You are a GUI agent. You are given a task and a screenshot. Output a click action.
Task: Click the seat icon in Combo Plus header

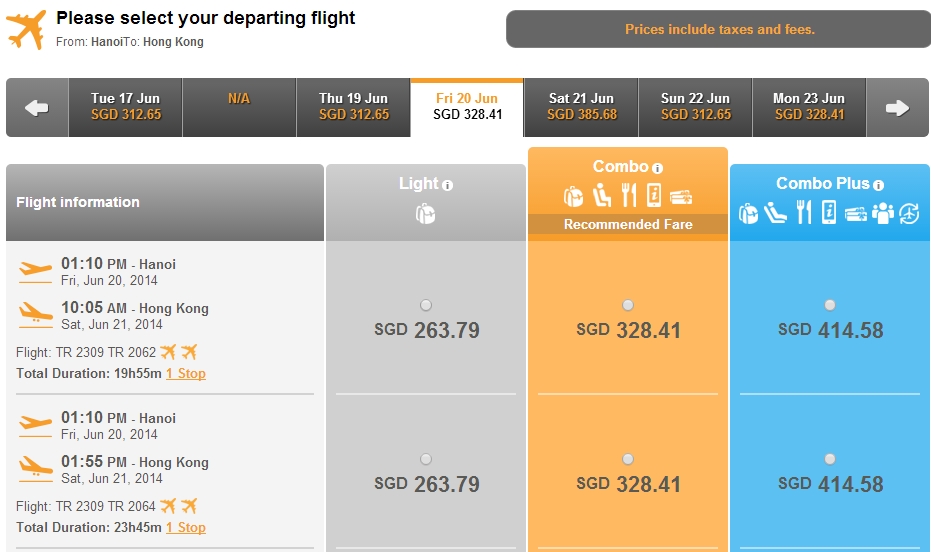[x=775, y=212]
